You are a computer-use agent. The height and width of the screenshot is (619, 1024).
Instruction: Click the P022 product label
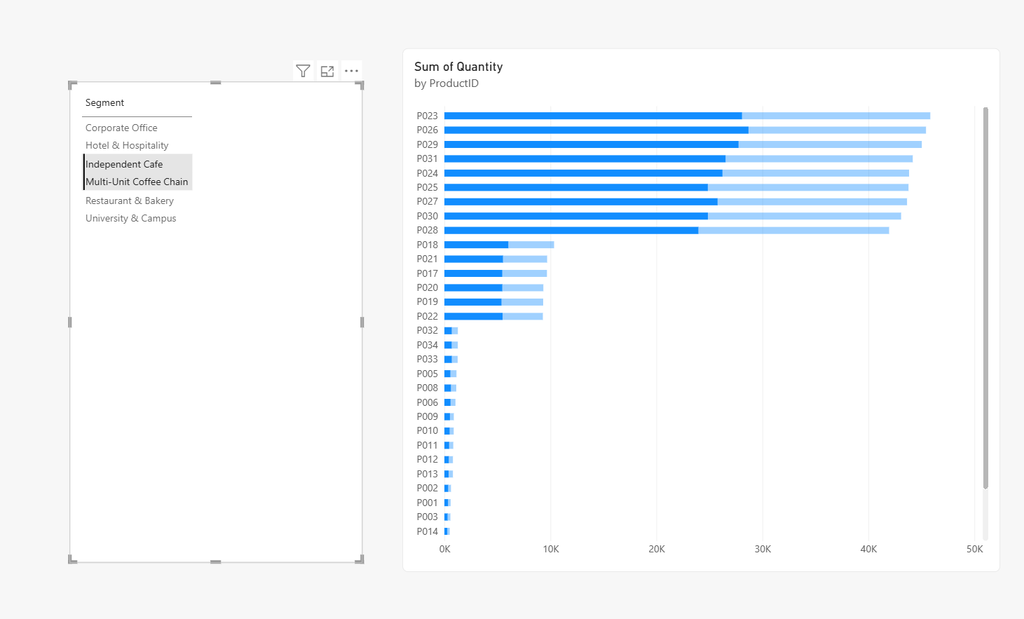click(427, 316)
